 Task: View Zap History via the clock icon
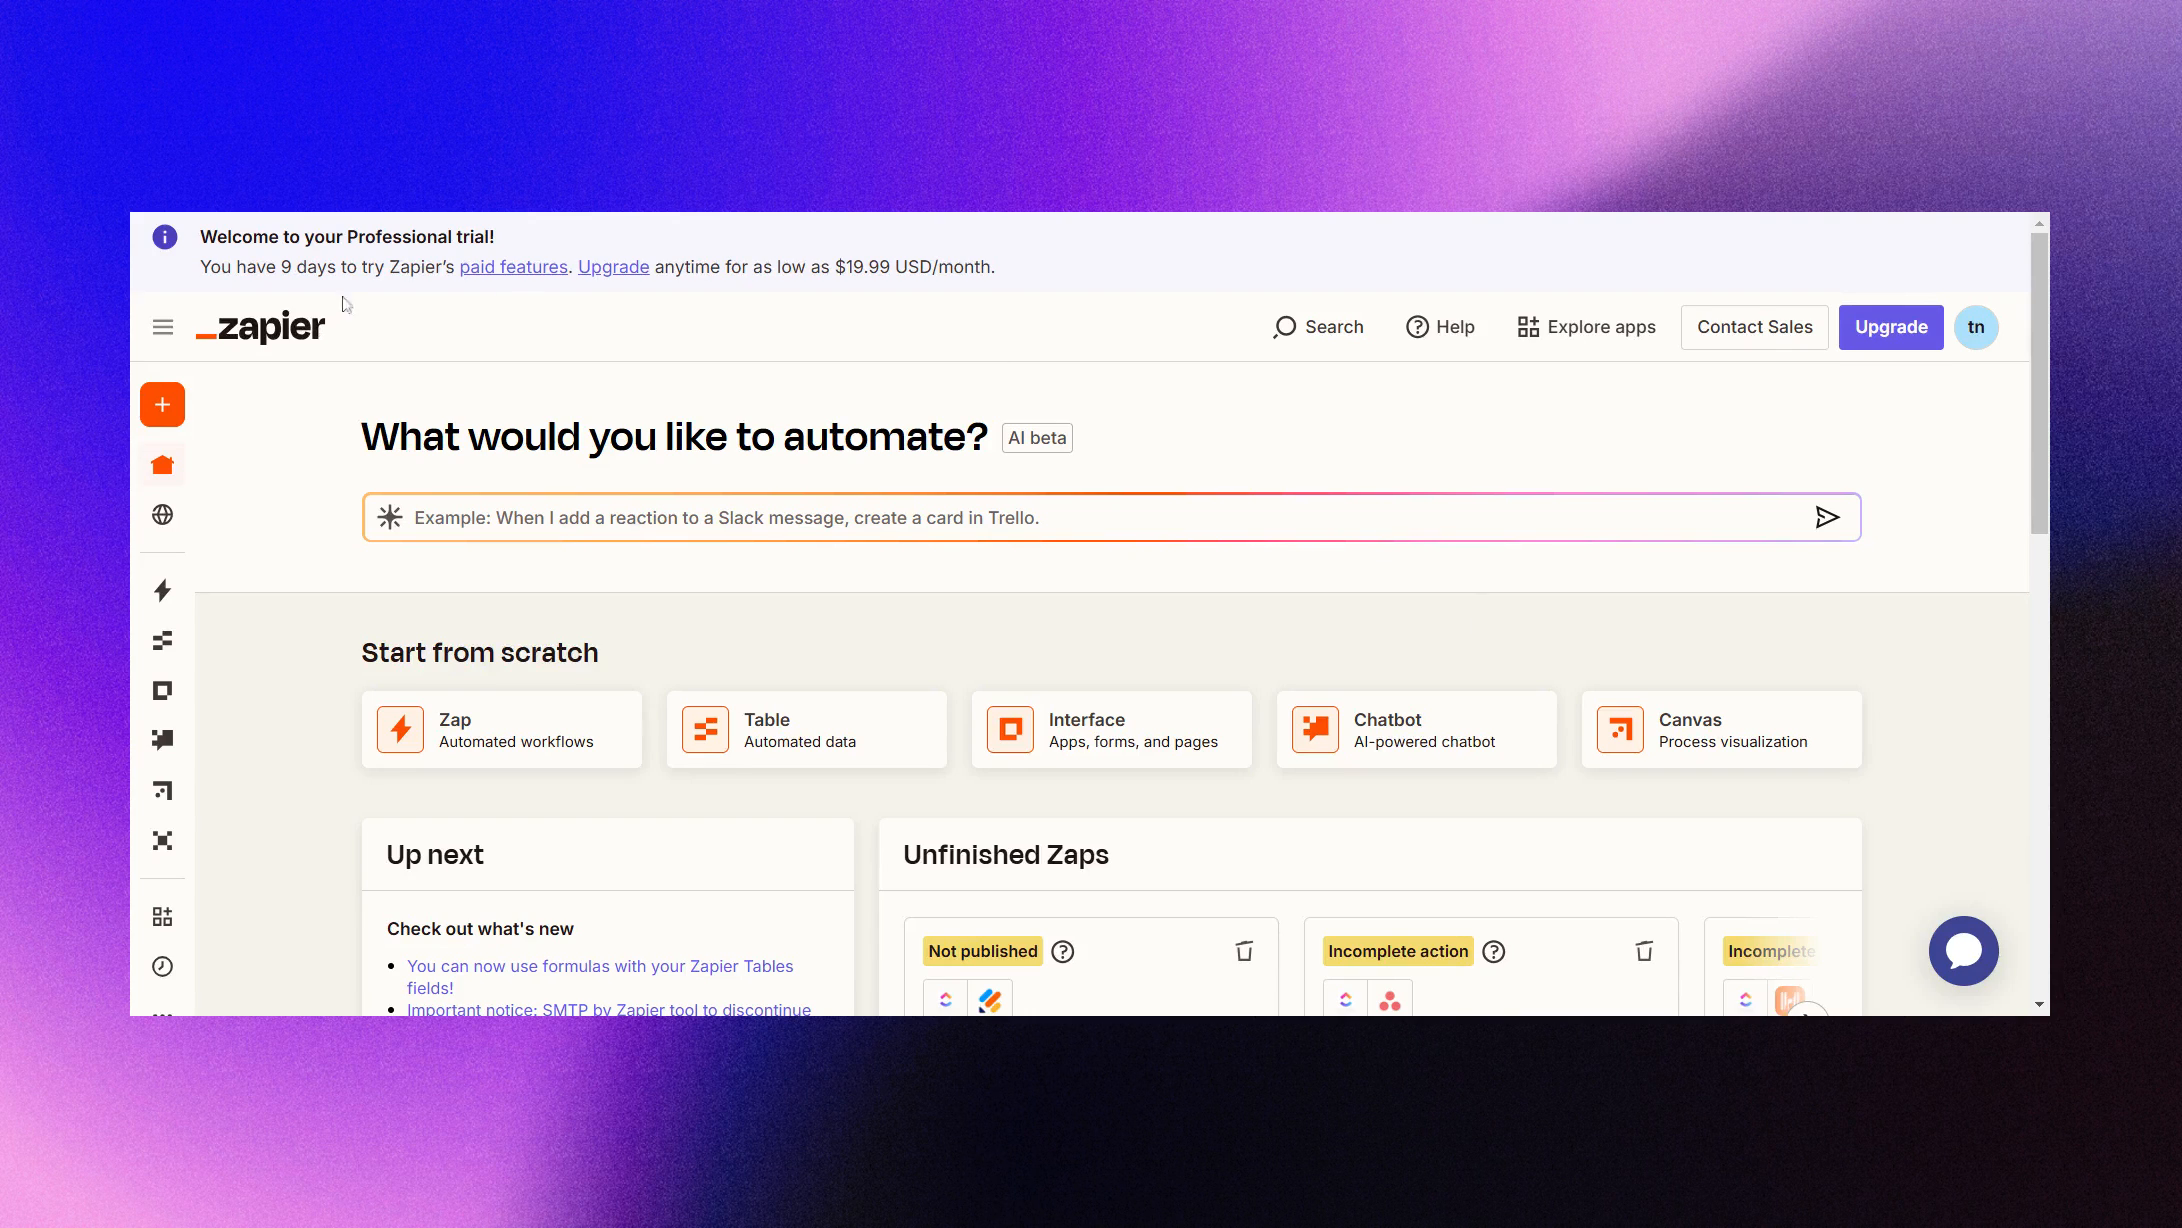[162, 966]
